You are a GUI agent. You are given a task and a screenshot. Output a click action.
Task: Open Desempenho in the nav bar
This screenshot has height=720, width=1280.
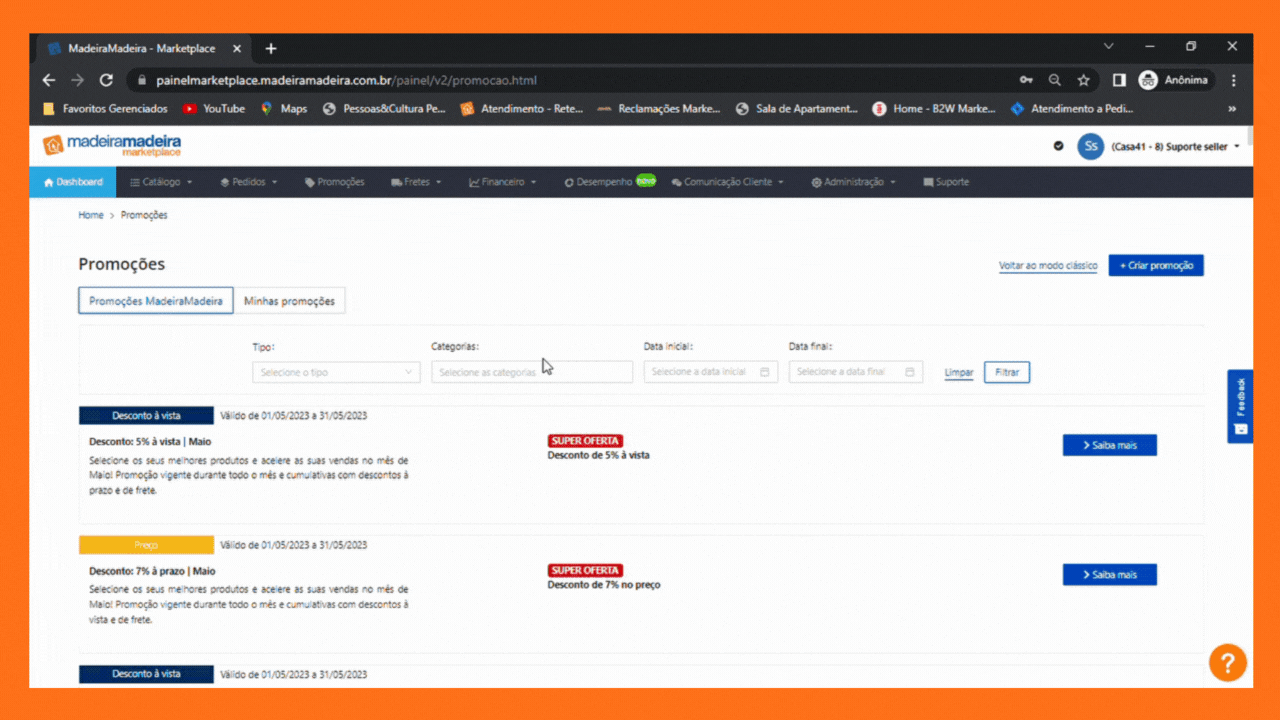[609, 182]
